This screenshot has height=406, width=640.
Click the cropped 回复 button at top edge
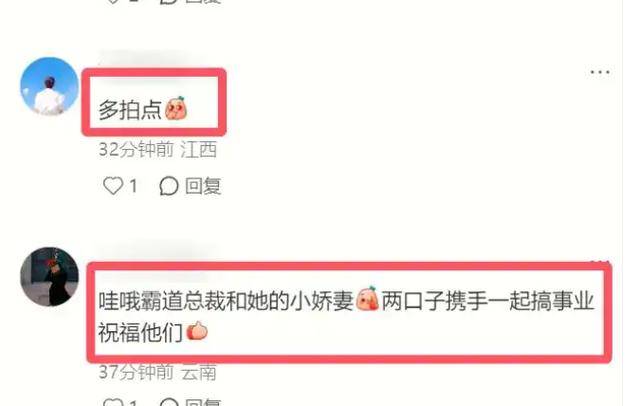tap(203, 2)
